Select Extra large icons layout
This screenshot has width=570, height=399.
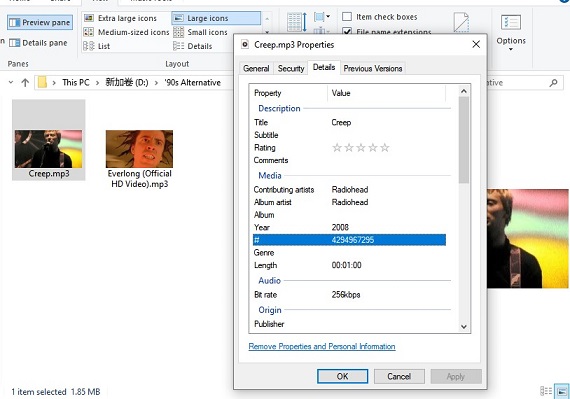[121, 18]
